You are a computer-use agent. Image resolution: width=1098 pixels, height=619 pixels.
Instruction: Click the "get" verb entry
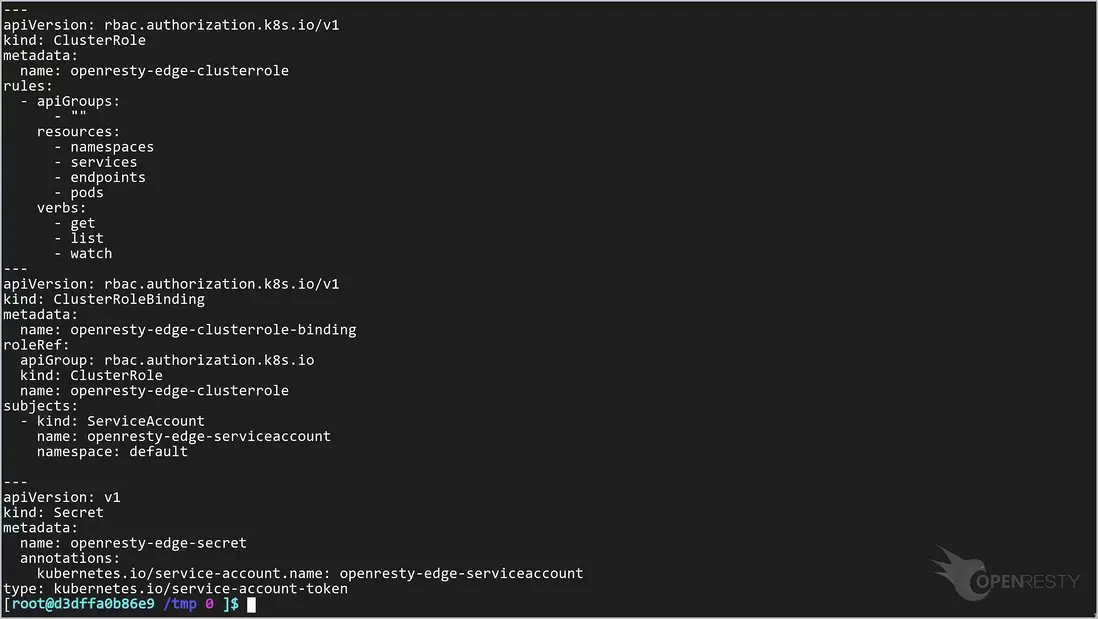(83, 223)
